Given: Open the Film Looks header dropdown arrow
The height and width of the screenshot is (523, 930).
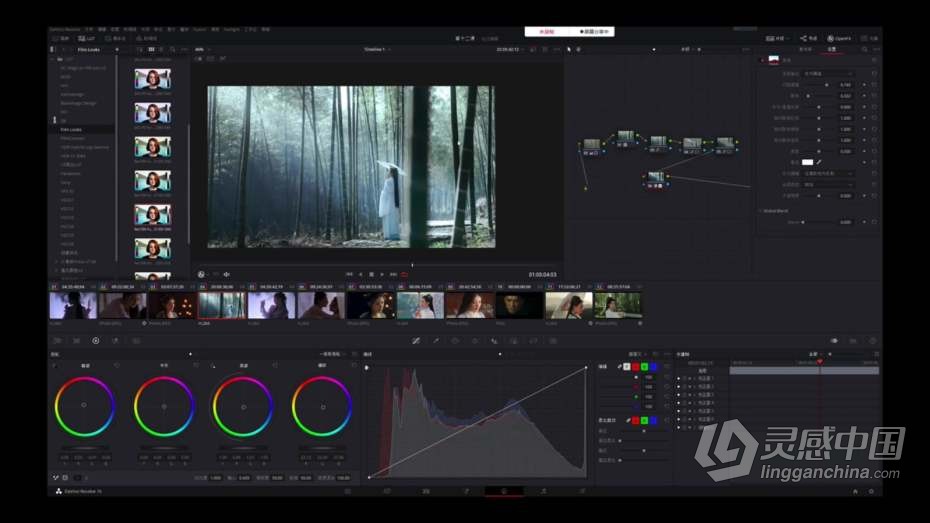Looking at the screenshot, I should (117, 50).
